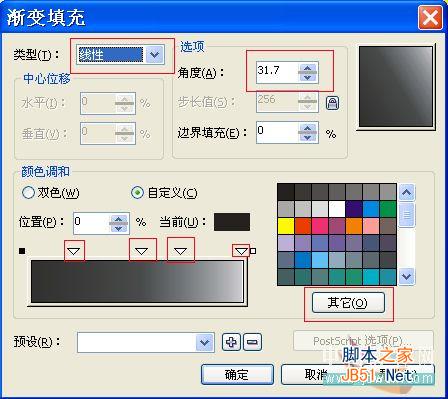
Task: Select the 自定义 custom radio button
Action: pos(137,192)
